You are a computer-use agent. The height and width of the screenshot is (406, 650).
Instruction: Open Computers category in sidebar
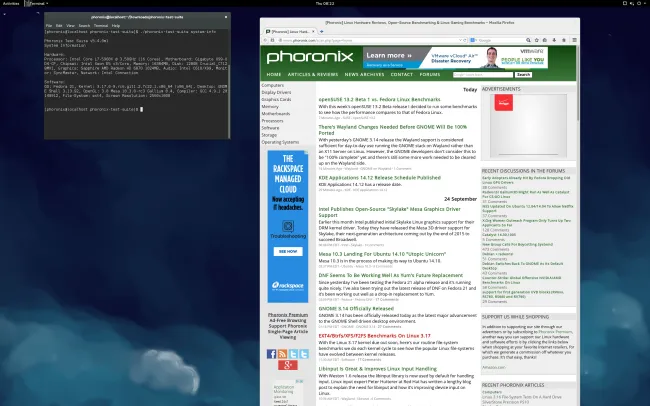click(272, 85)
